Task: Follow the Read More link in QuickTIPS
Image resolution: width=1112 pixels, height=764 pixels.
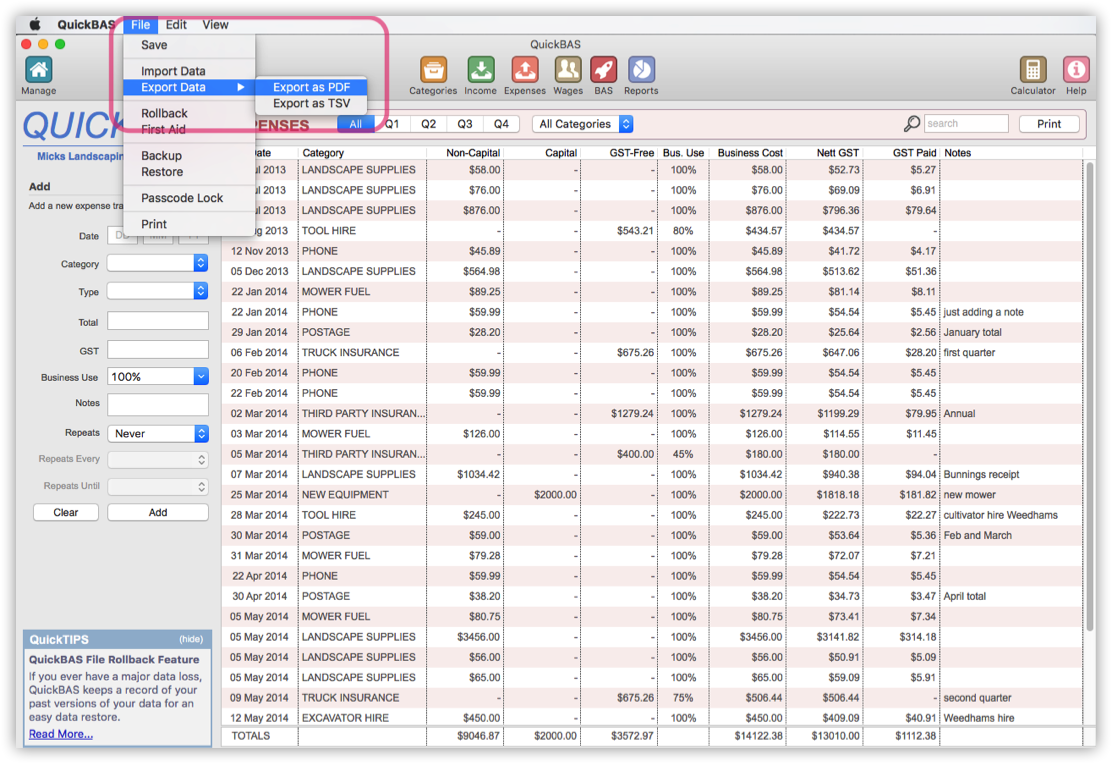Action: pyautogui.click(x=60, y=733)
